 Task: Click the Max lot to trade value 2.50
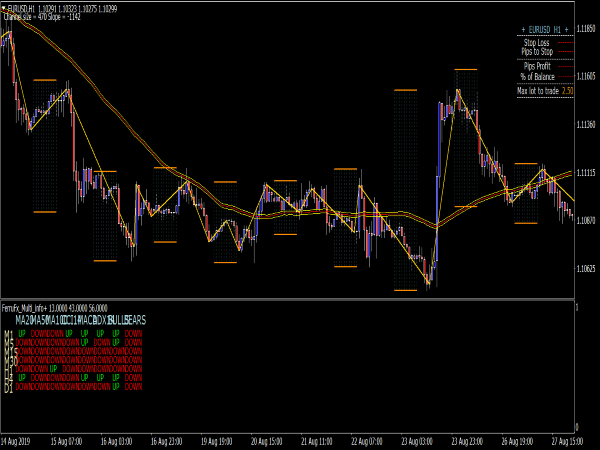568,90
